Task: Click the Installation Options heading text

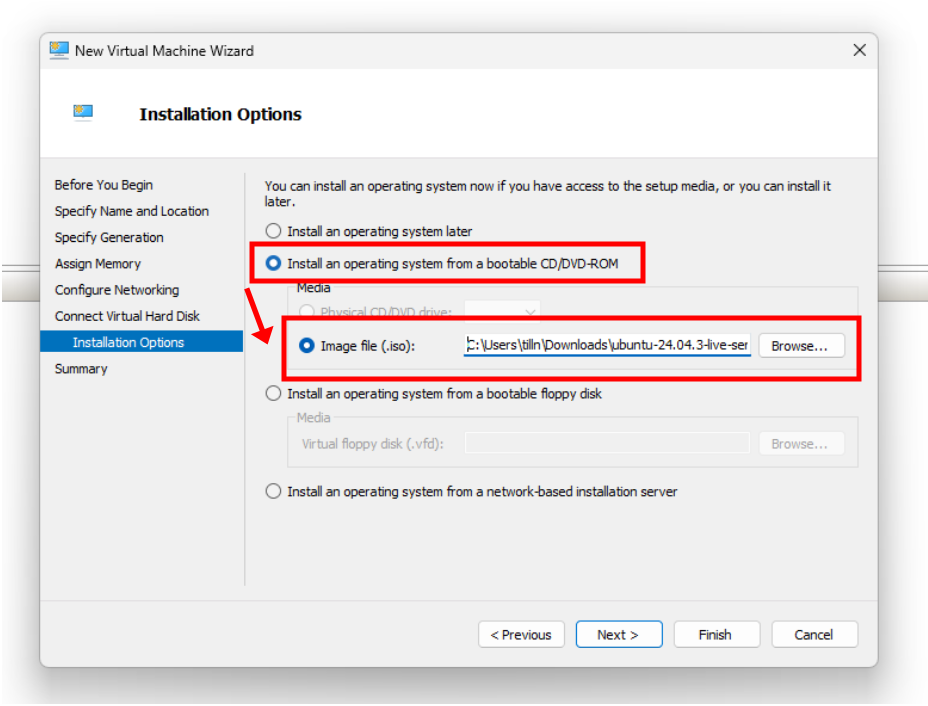Action: click(x=220, y=114)
